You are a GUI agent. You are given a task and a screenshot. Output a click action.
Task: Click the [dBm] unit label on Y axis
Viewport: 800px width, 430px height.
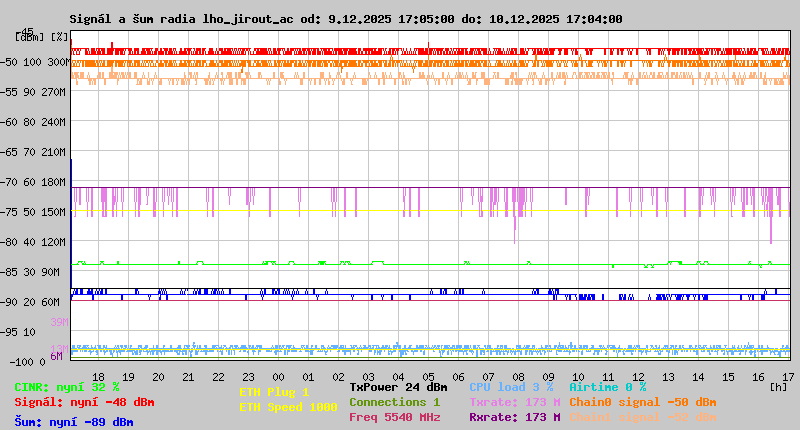(x=30, y=36)
